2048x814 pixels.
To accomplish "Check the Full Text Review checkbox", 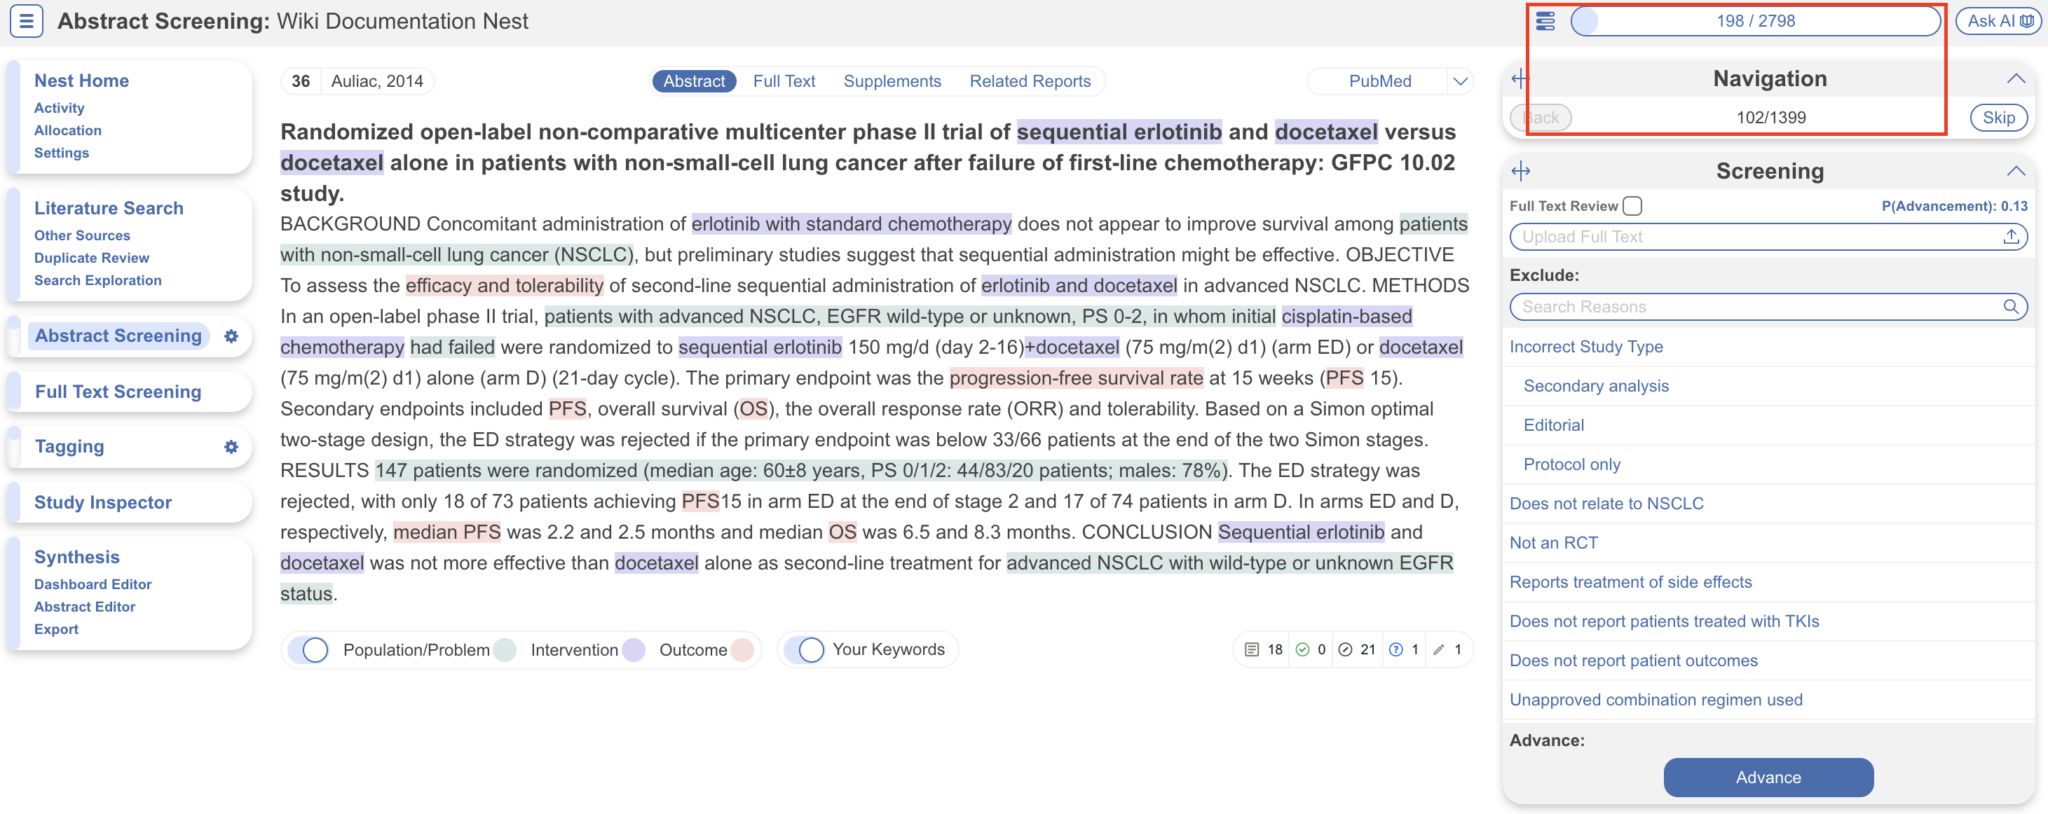I will 1633,206.
